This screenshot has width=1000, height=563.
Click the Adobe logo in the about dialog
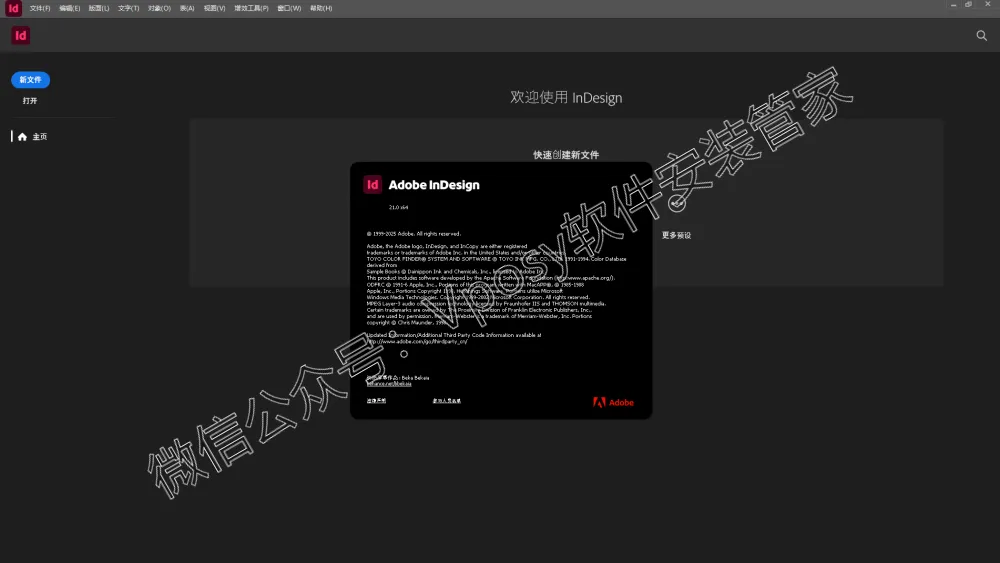[x=613, y=402]
